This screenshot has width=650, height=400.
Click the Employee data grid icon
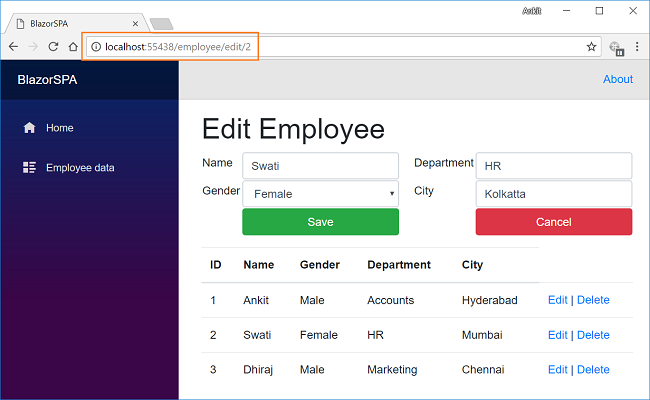pyautogui.click(x=29, y=168)
